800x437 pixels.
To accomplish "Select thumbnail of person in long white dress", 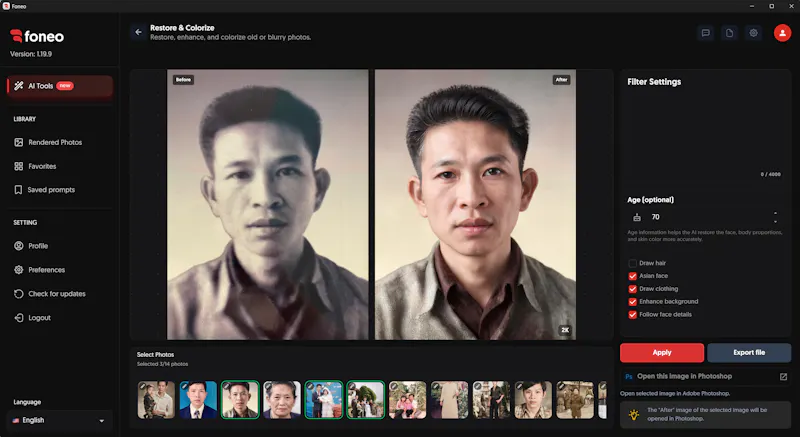I will tap(449, 400).
